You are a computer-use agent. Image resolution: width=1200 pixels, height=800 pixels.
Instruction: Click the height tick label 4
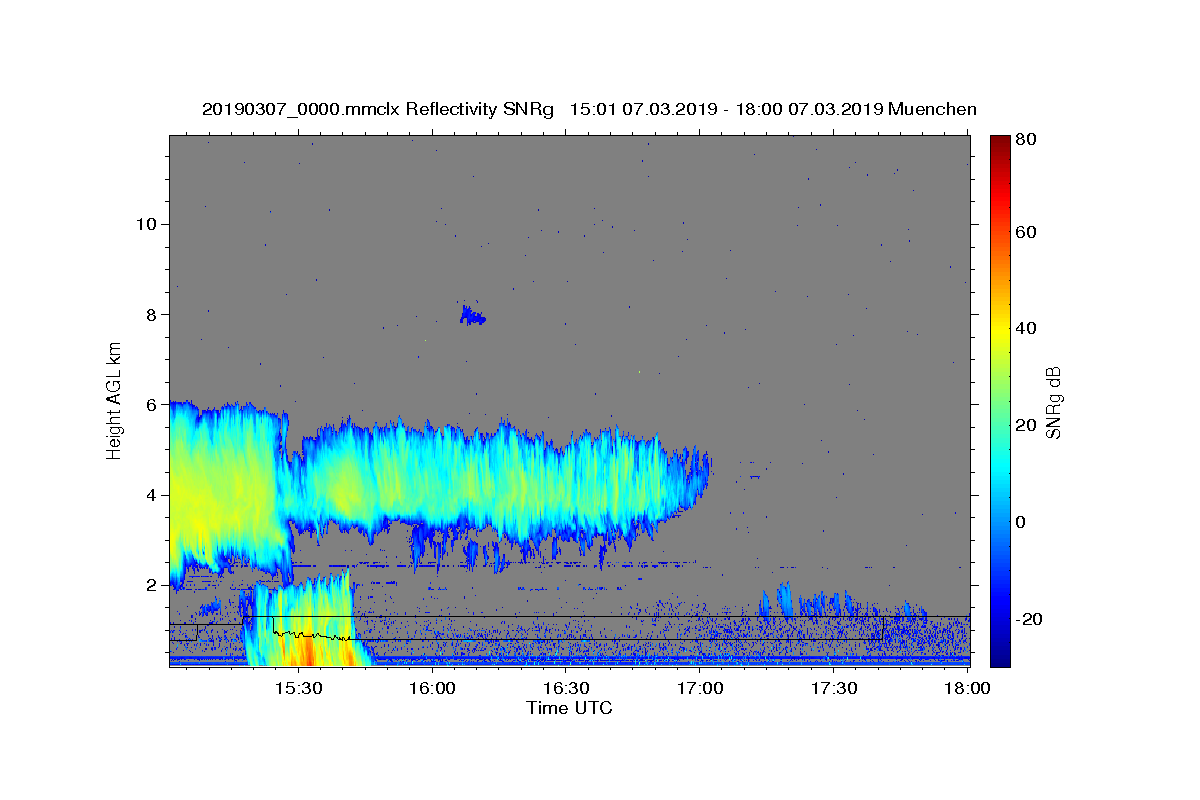(x=150, y=495)
